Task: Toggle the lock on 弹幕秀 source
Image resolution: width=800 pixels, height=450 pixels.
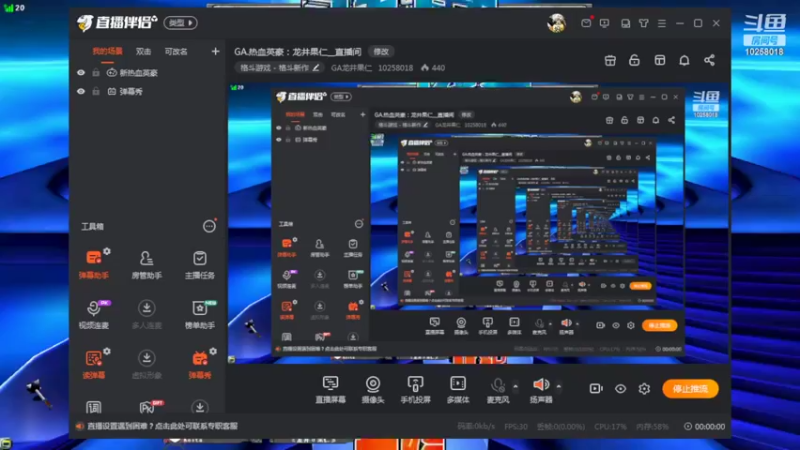Action: 95,91
